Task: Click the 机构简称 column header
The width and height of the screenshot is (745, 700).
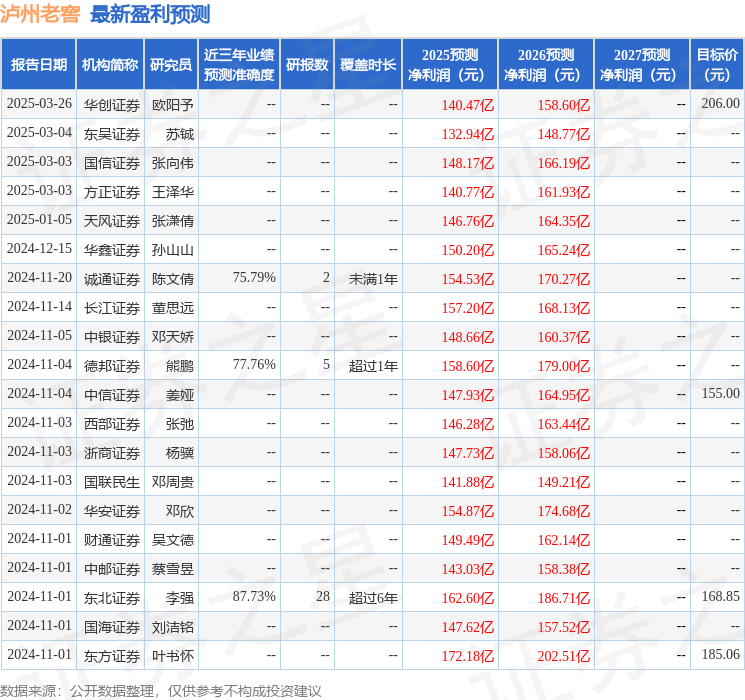Action: coord(110,65)
